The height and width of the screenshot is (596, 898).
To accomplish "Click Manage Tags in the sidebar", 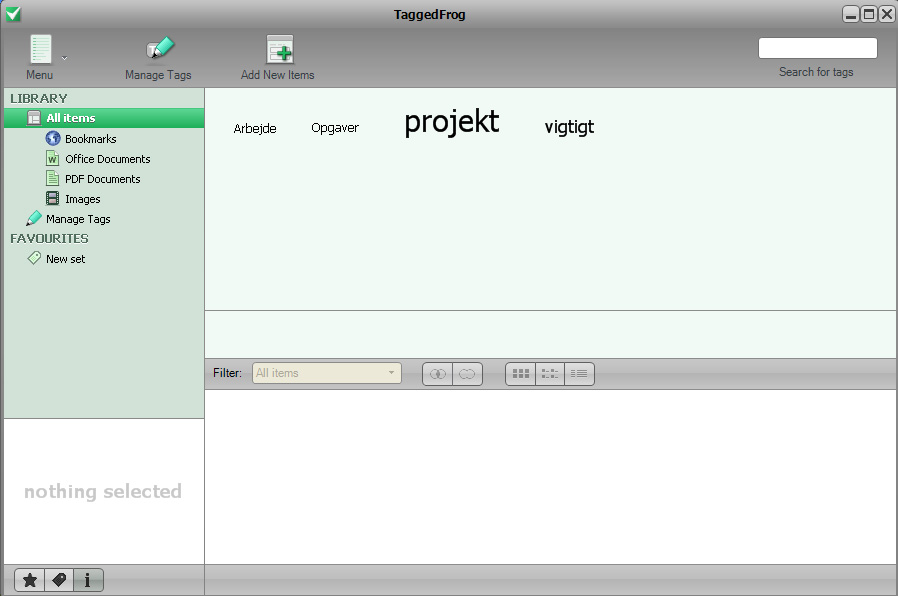I will (78, 219).
